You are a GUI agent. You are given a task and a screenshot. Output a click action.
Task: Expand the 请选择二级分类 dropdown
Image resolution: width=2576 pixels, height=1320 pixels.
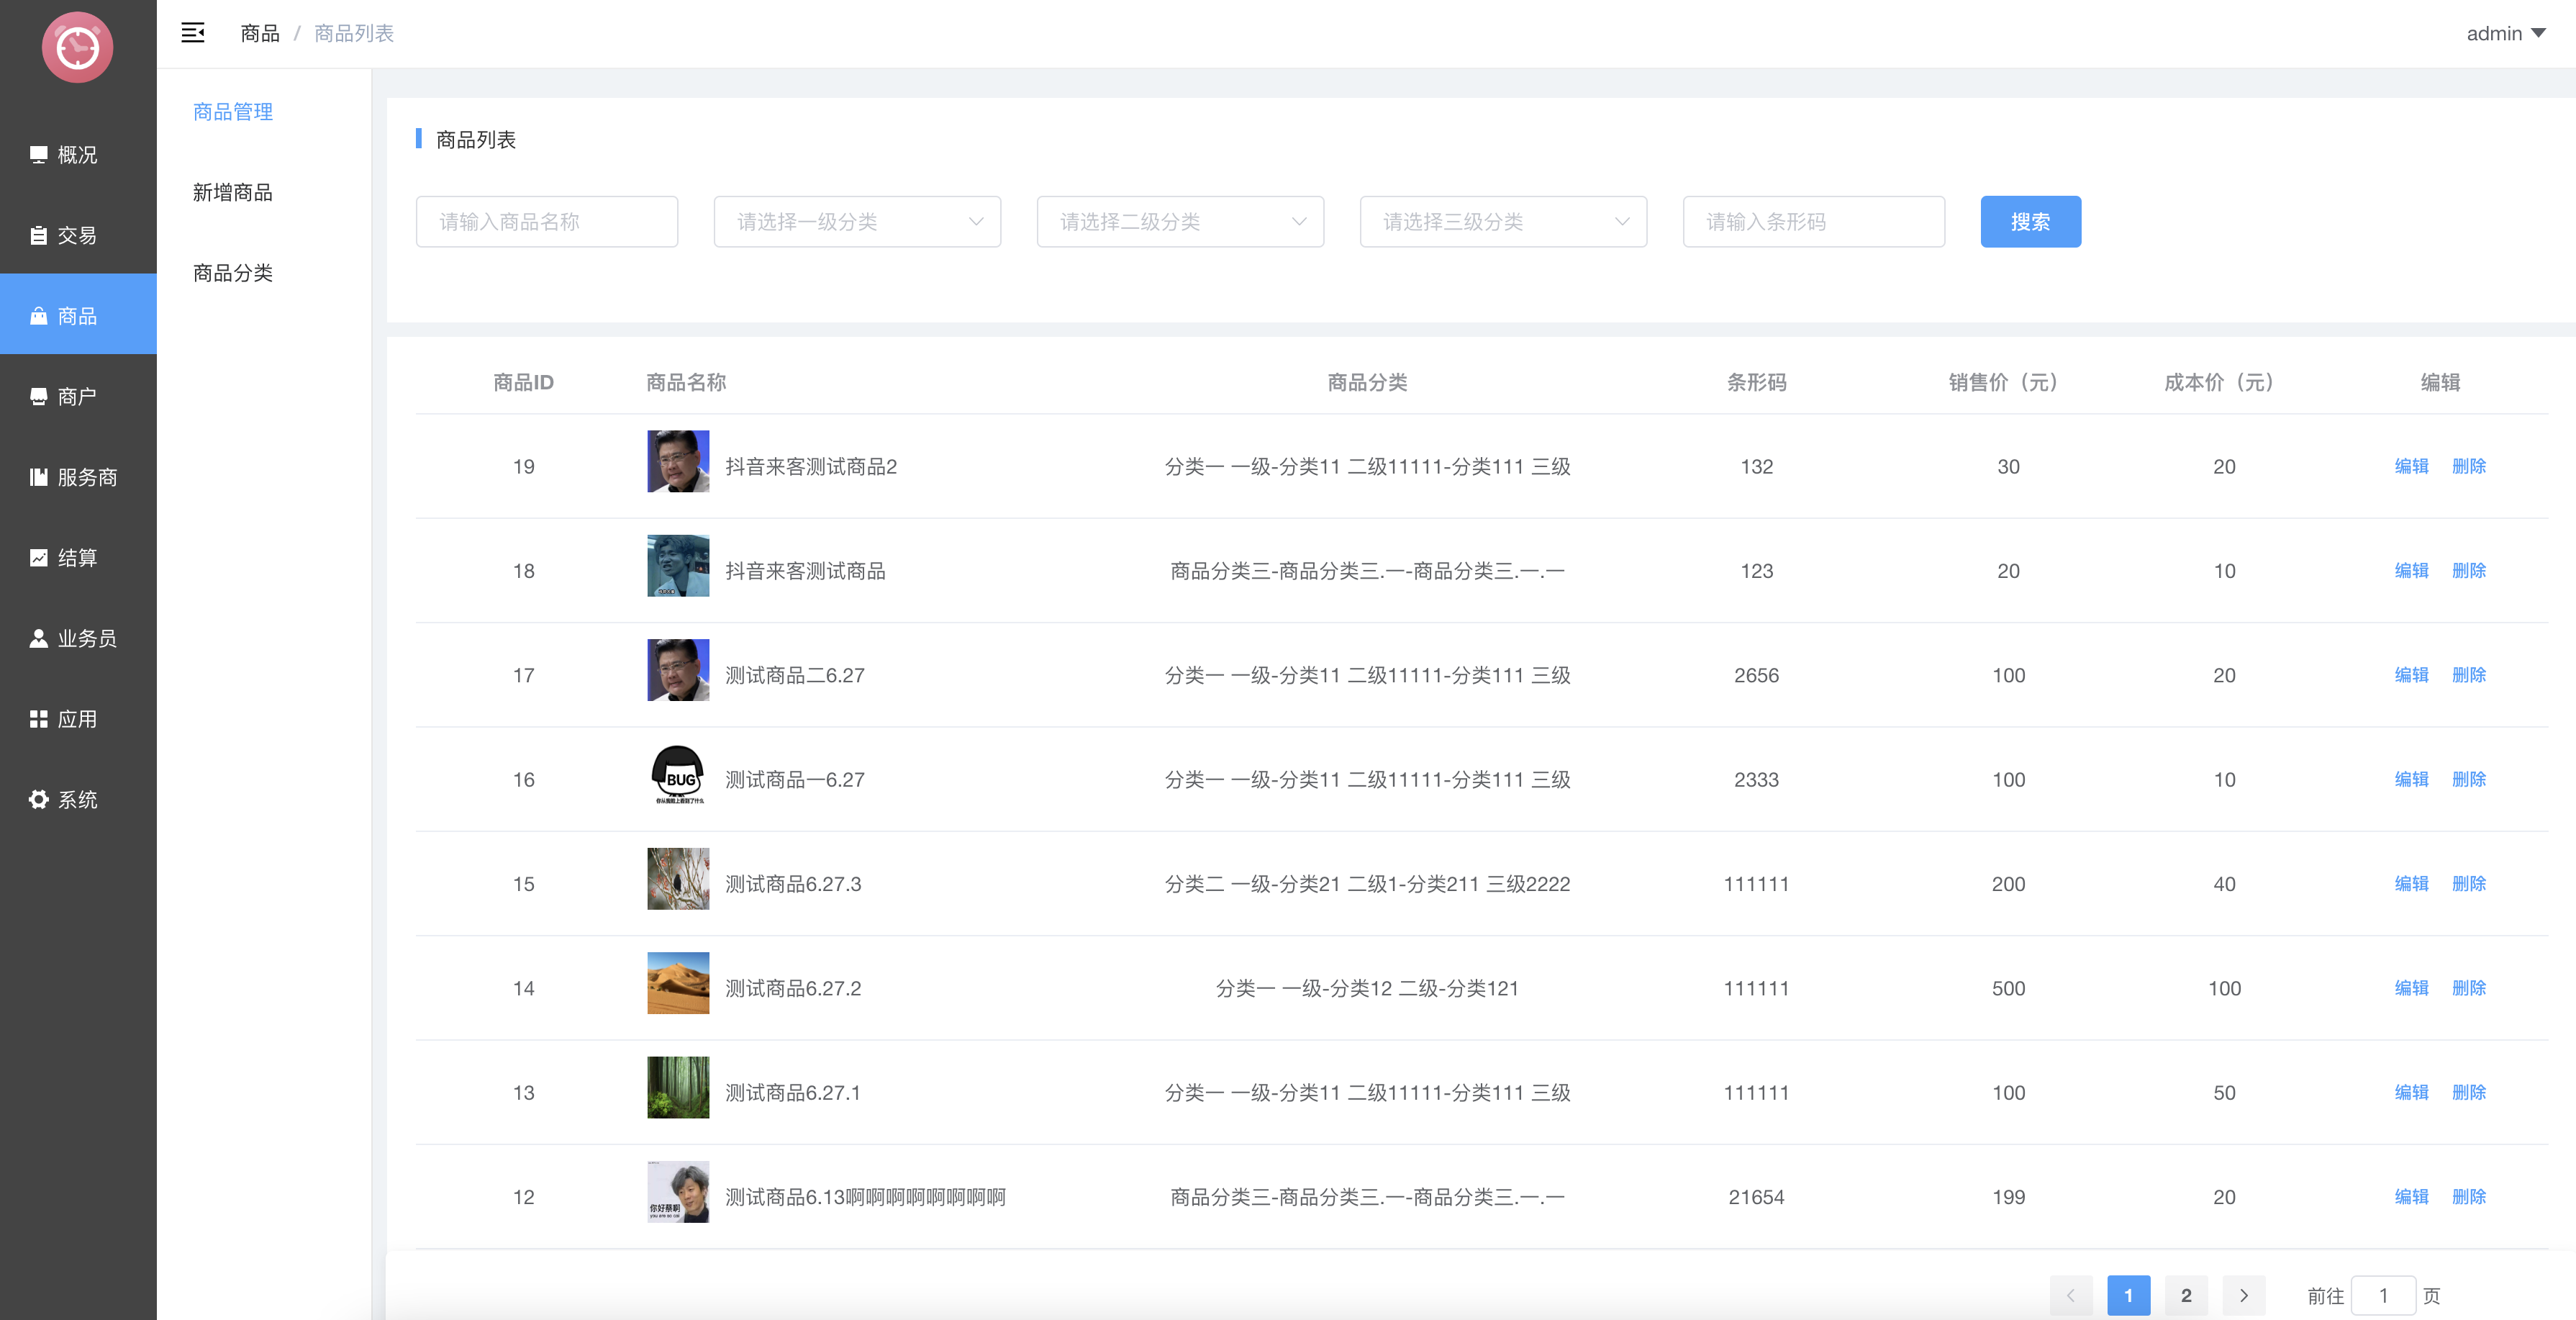coord(1180,222)
